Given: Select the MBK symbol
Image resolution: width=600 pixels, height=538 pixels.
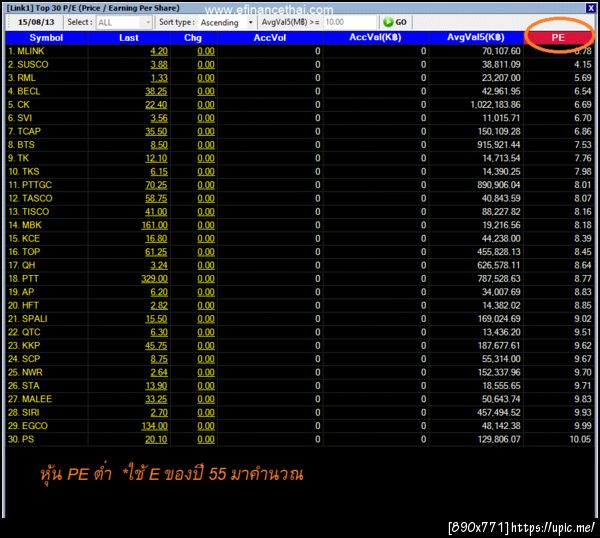Looking at the screenshot, I should tap(31, 225).
